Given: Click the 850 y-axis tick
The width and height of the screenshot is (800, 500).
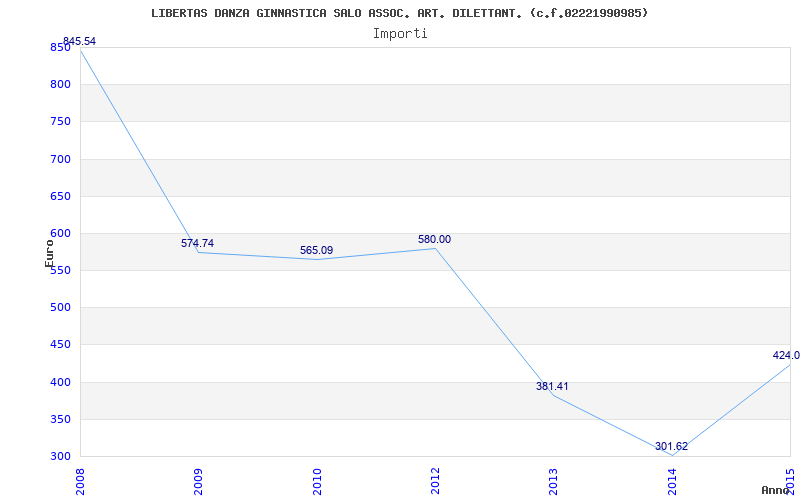Looking at the screenshot, I should (60, 47).
